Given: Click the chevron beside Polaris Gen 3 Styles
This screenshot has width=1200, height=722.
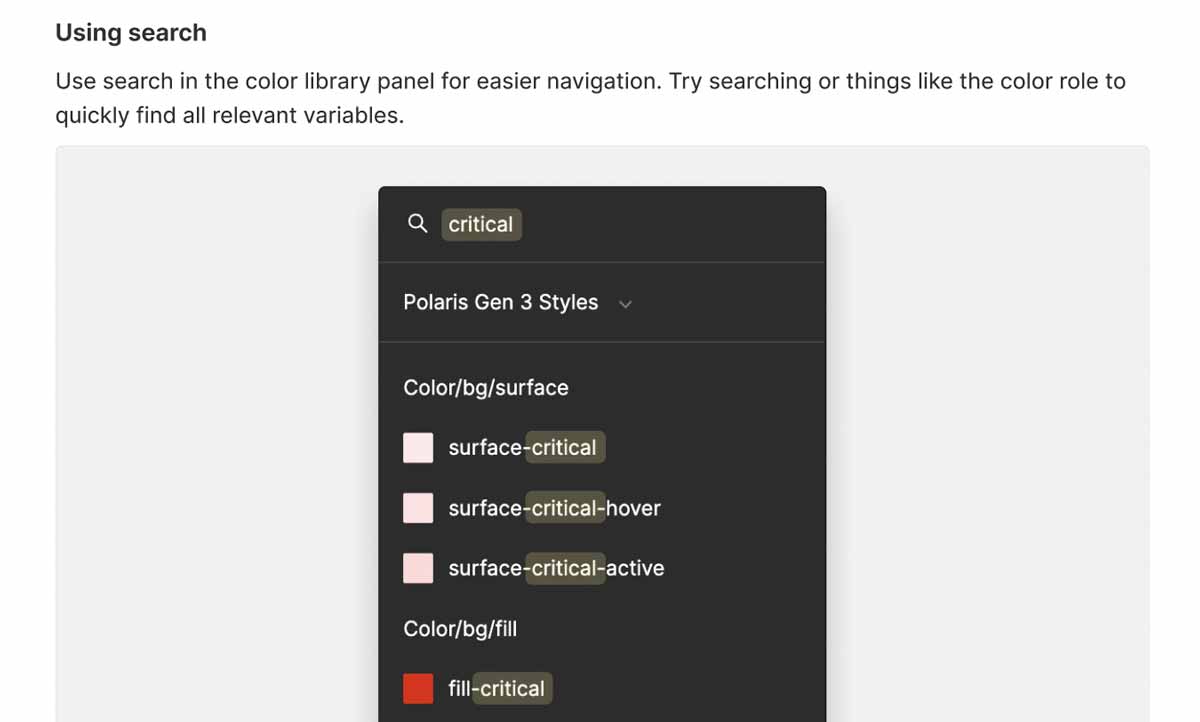Looking at the screenshot, I should coord(626,304).
